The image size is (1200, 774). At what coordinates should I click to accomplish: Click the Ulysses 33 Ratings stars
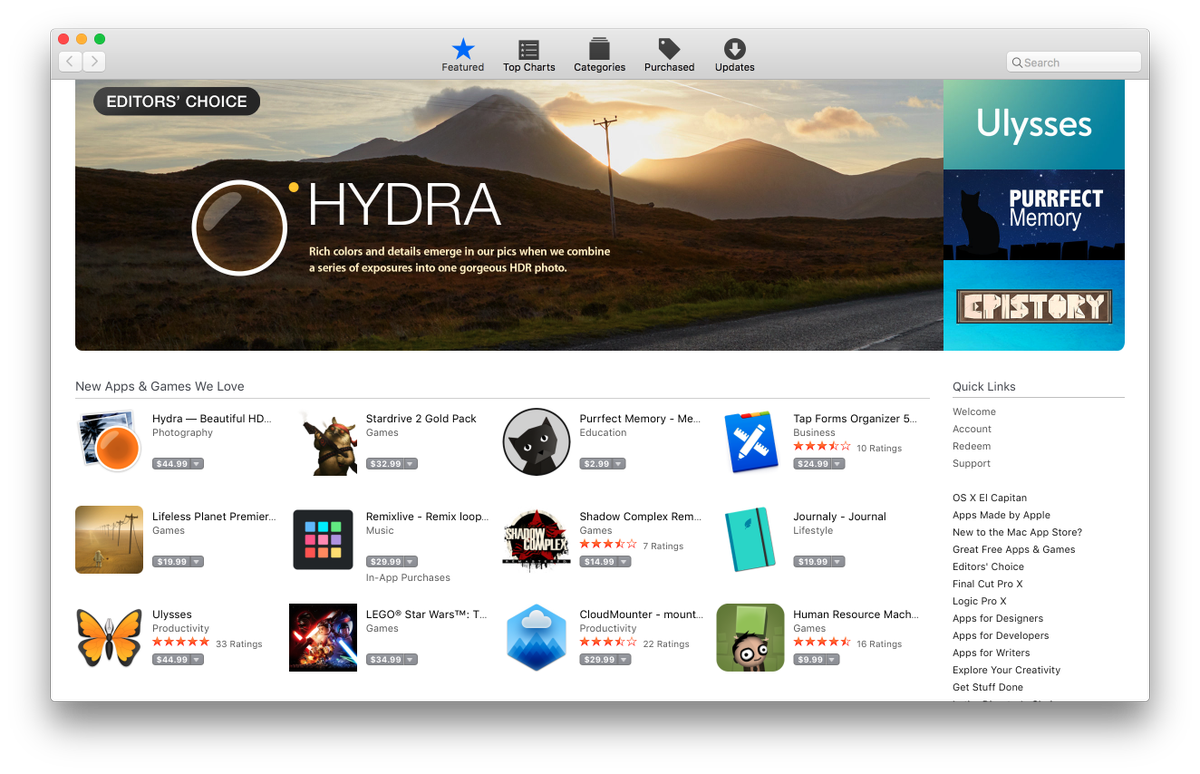tap(181, 643)
